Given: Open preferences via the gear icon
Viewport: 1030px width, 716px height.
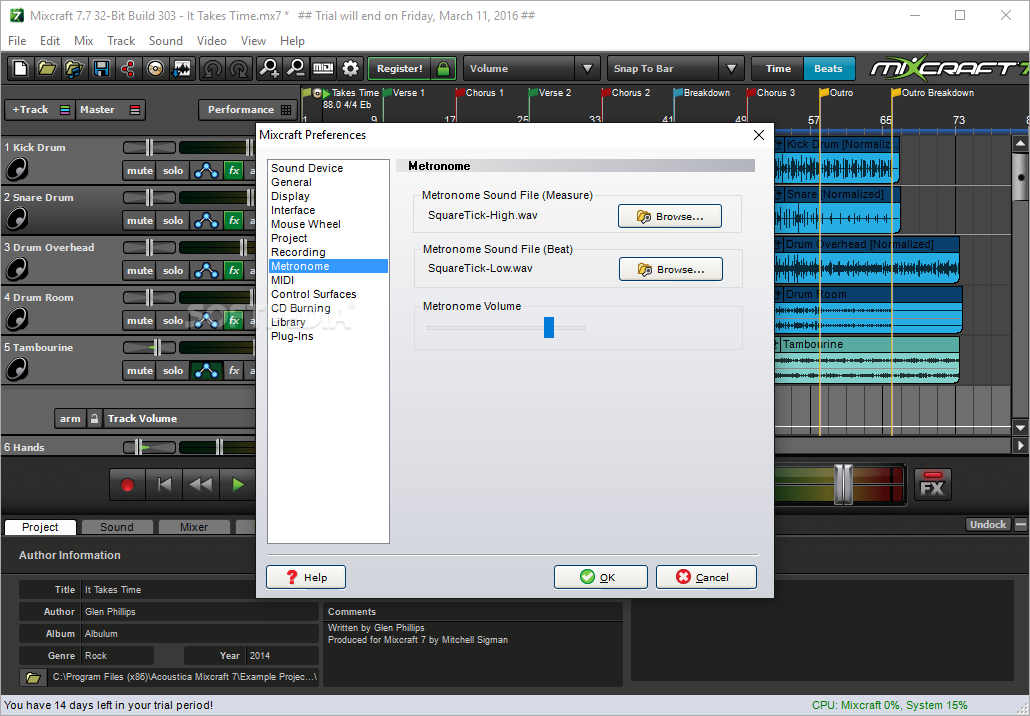Looking at the screenshot, I should pos(351,68).
